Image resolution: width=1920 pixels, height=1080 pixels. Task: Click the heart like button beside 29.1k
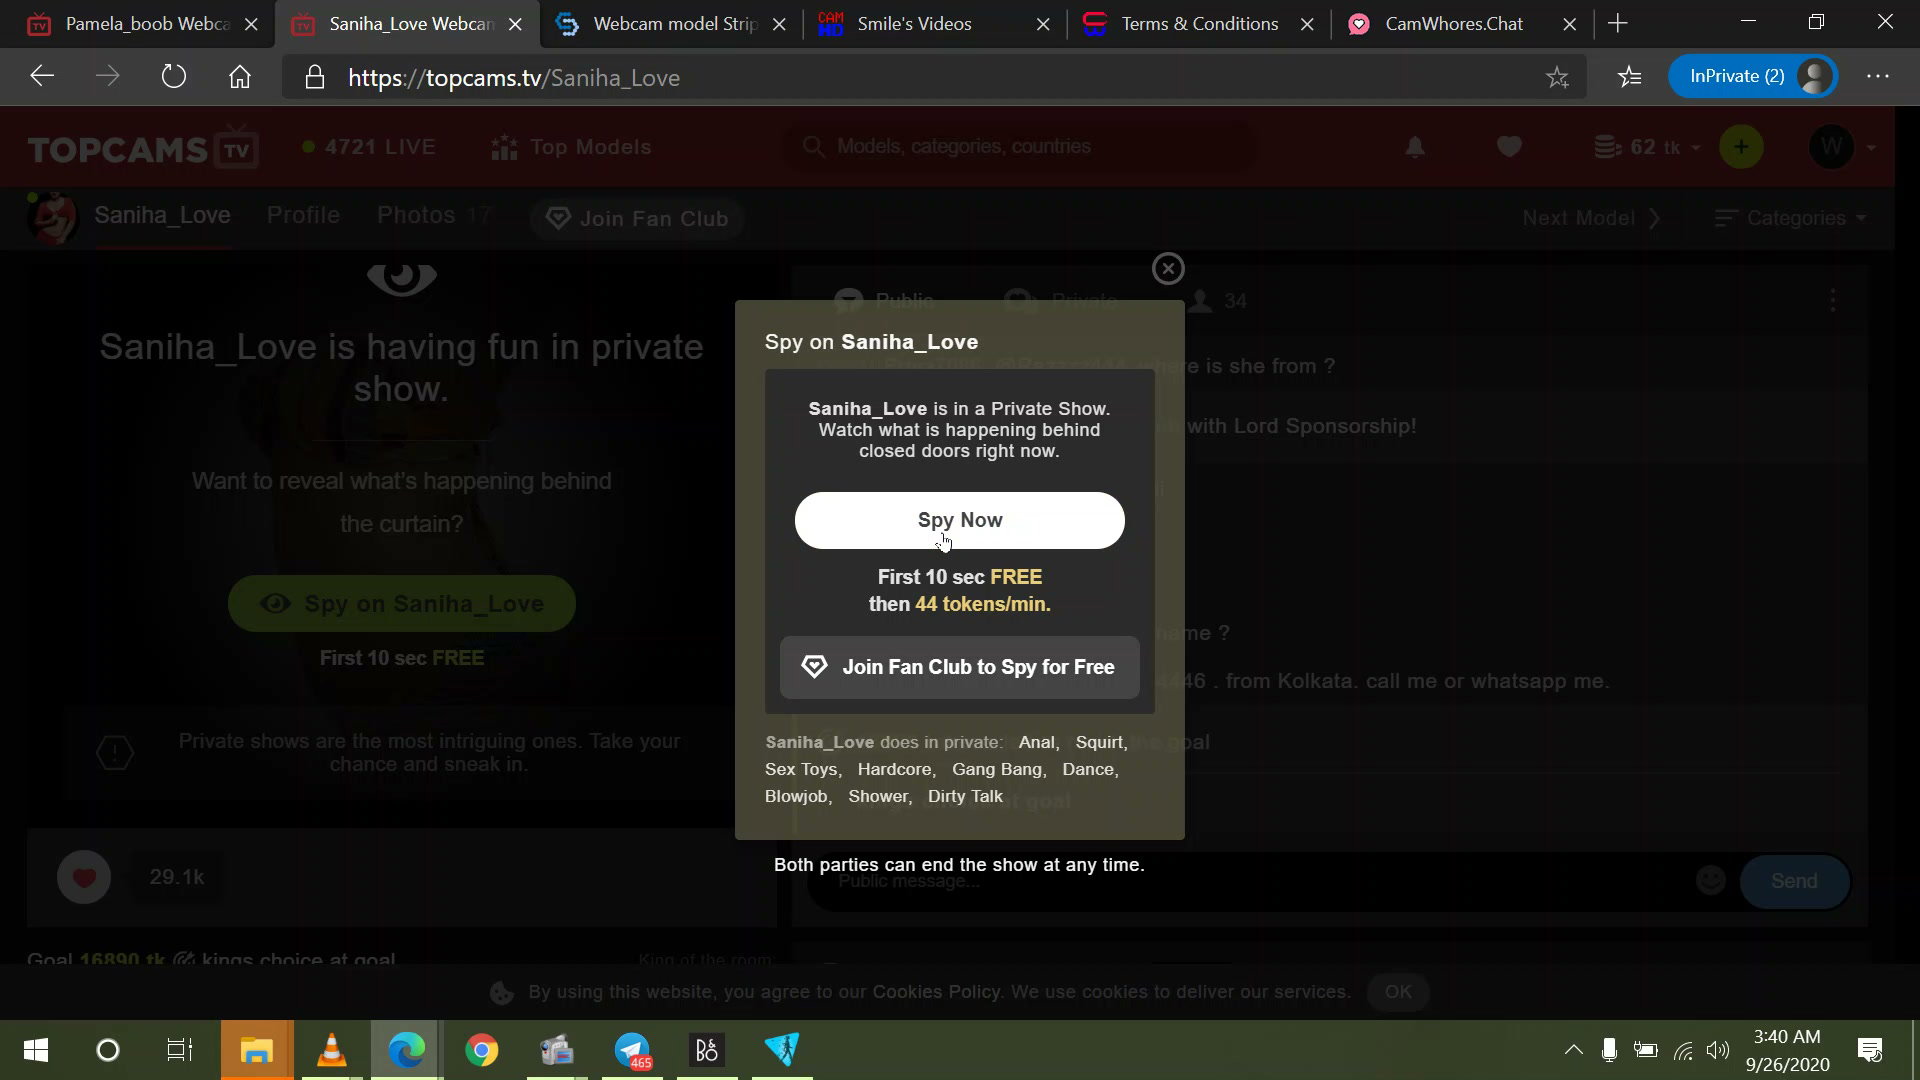pyautogui.click(x=84, y=877)
